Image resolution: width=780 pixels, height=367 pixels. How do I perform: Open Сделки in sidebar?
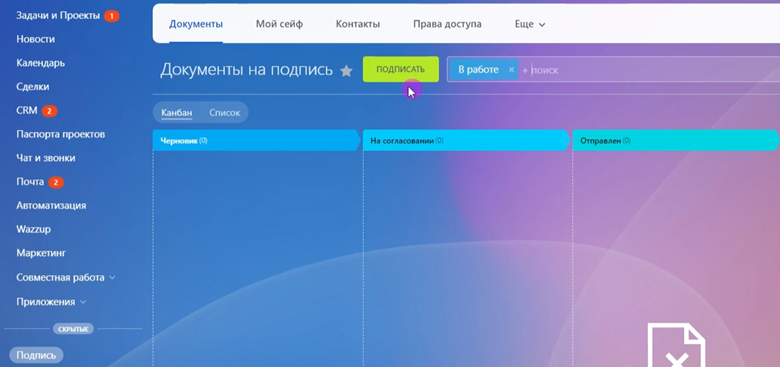tap(33, 87)
